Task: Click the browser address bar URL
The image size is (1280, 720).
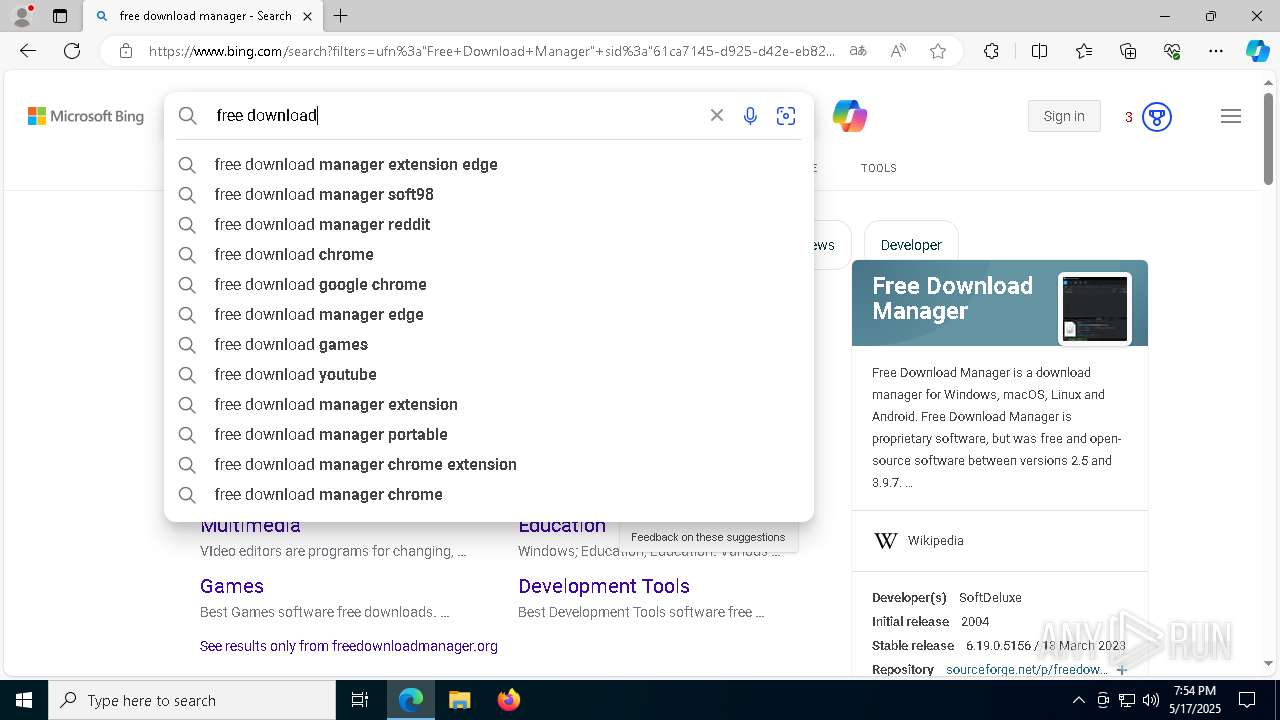Action: point(491,51)
